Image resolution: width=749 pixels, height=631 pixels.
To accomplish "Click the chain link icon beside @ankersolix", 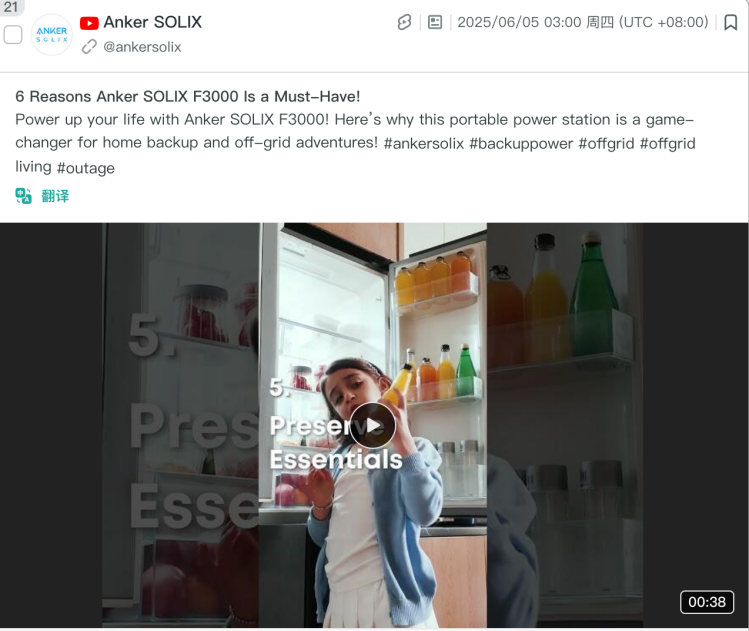I will pyautogui.click(x=89, y=47).
